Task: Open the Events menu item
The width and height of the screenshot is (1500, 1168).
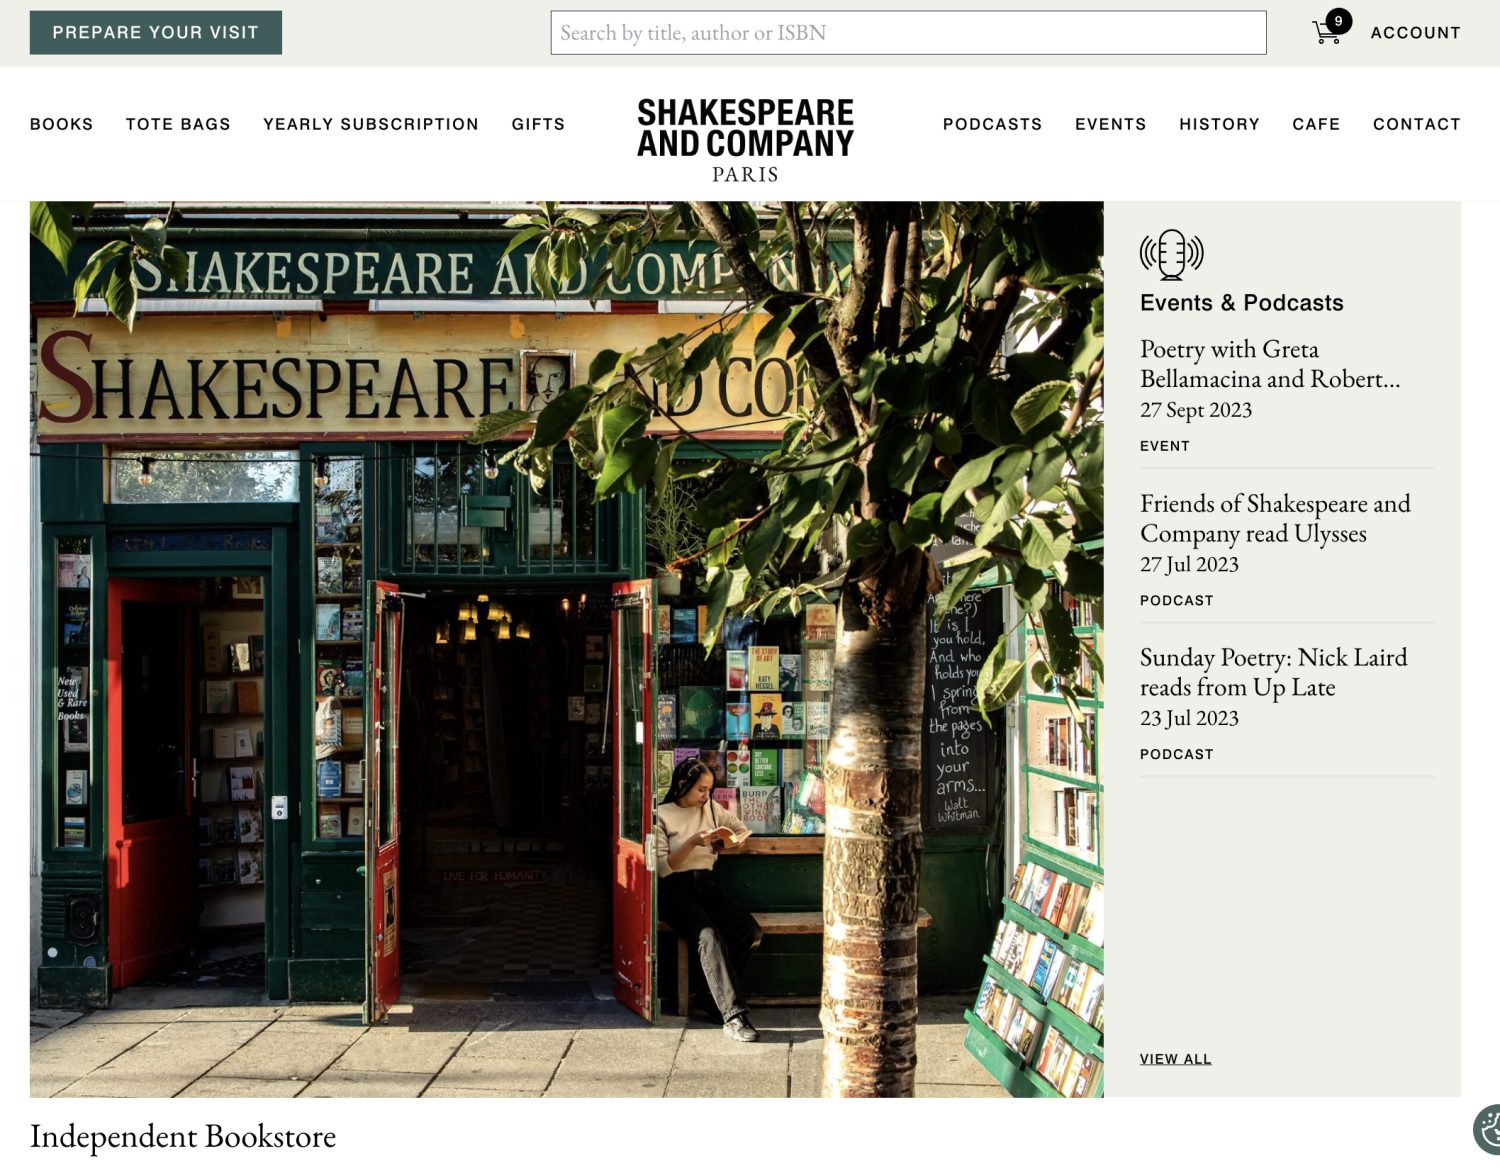Action: [x=1110, y=124]
